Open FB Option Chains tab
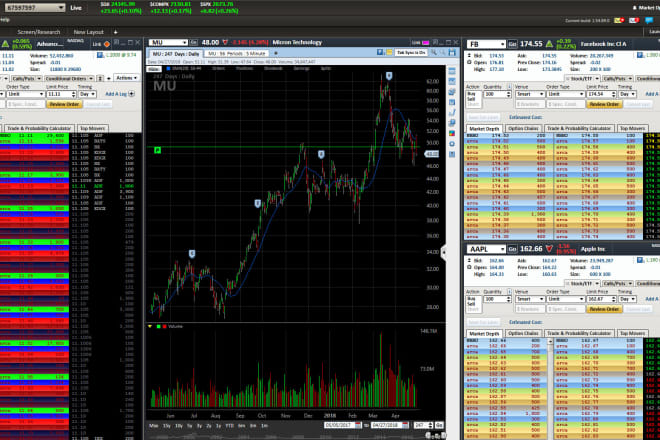The image size is (660, 440). point(523,128)
